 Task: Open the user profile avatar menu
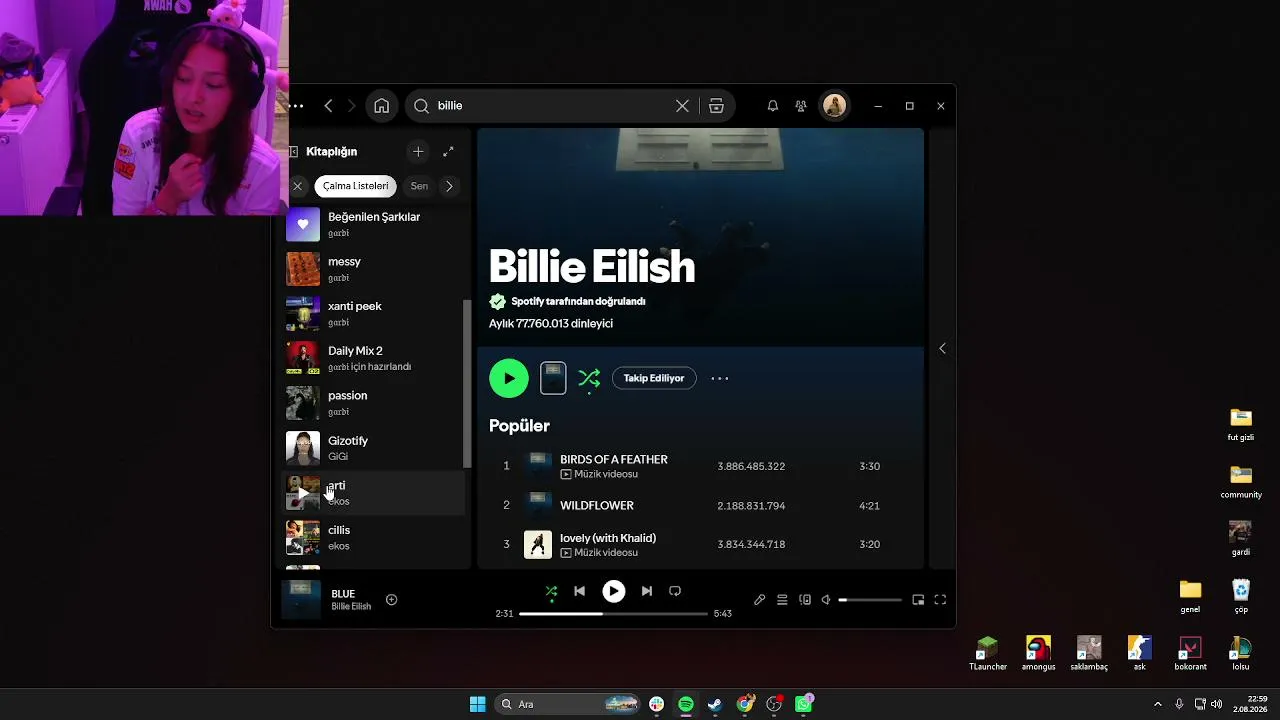834,106
